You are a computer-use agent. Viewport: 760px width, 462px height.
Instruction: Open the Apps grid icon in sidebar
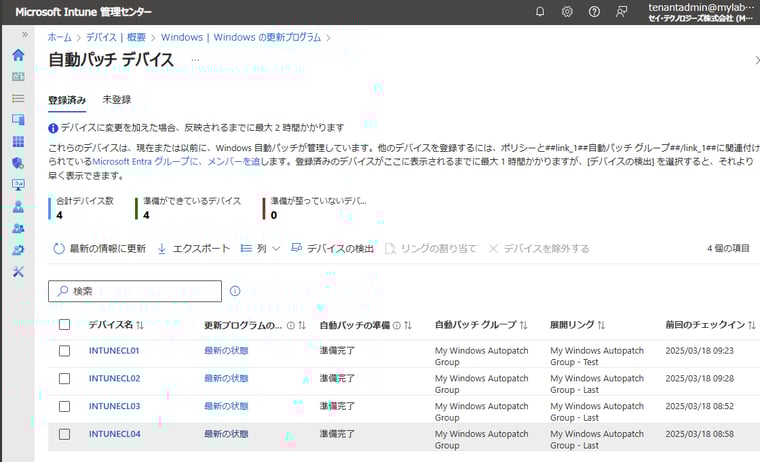[18, 142]
